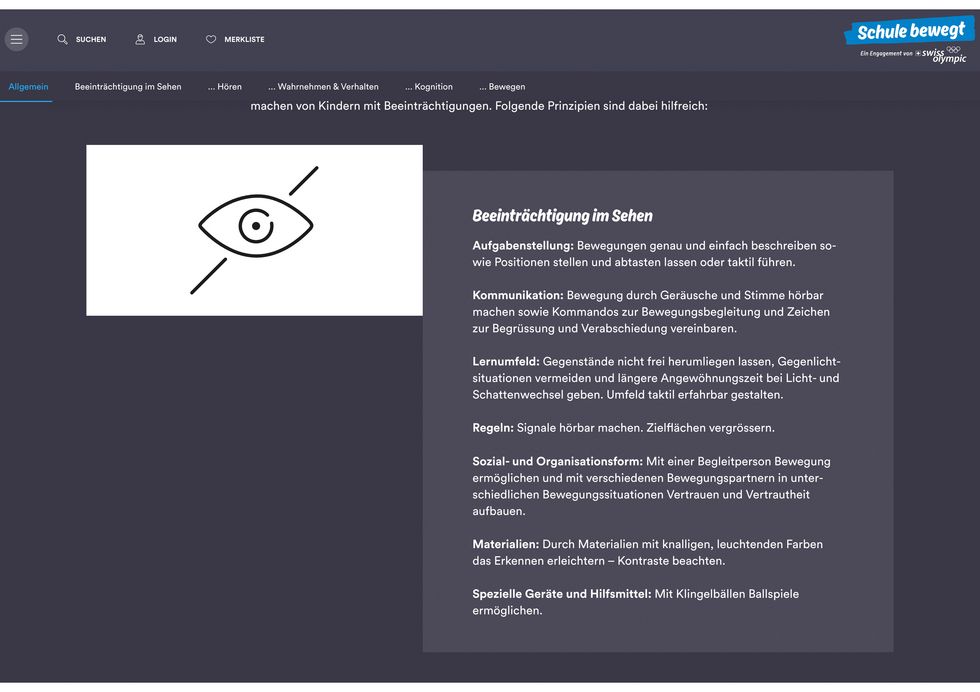Select the SUCHEN text label
980x692 pixels.
pyautogui.click(x=91, y=40)
